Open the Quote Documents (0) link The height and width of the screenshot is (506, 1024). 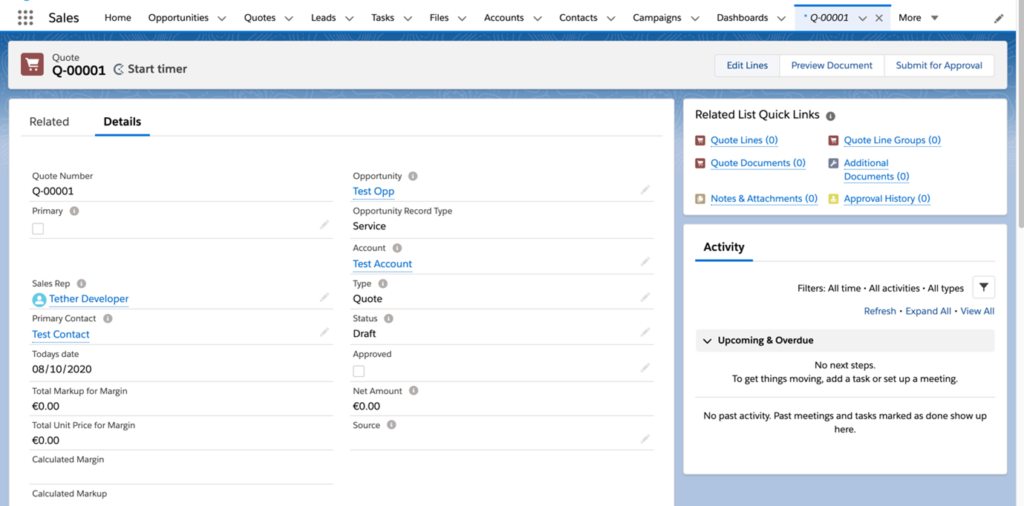(758, 163)
